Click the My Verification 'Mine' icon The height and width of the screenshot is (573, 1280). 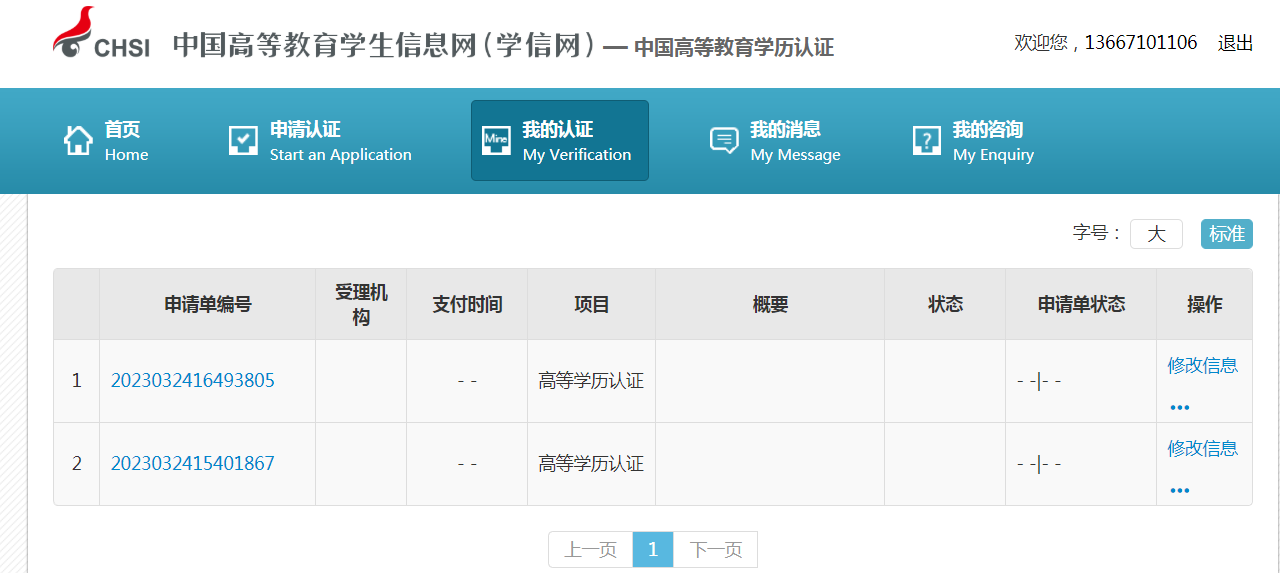(496, 141)
